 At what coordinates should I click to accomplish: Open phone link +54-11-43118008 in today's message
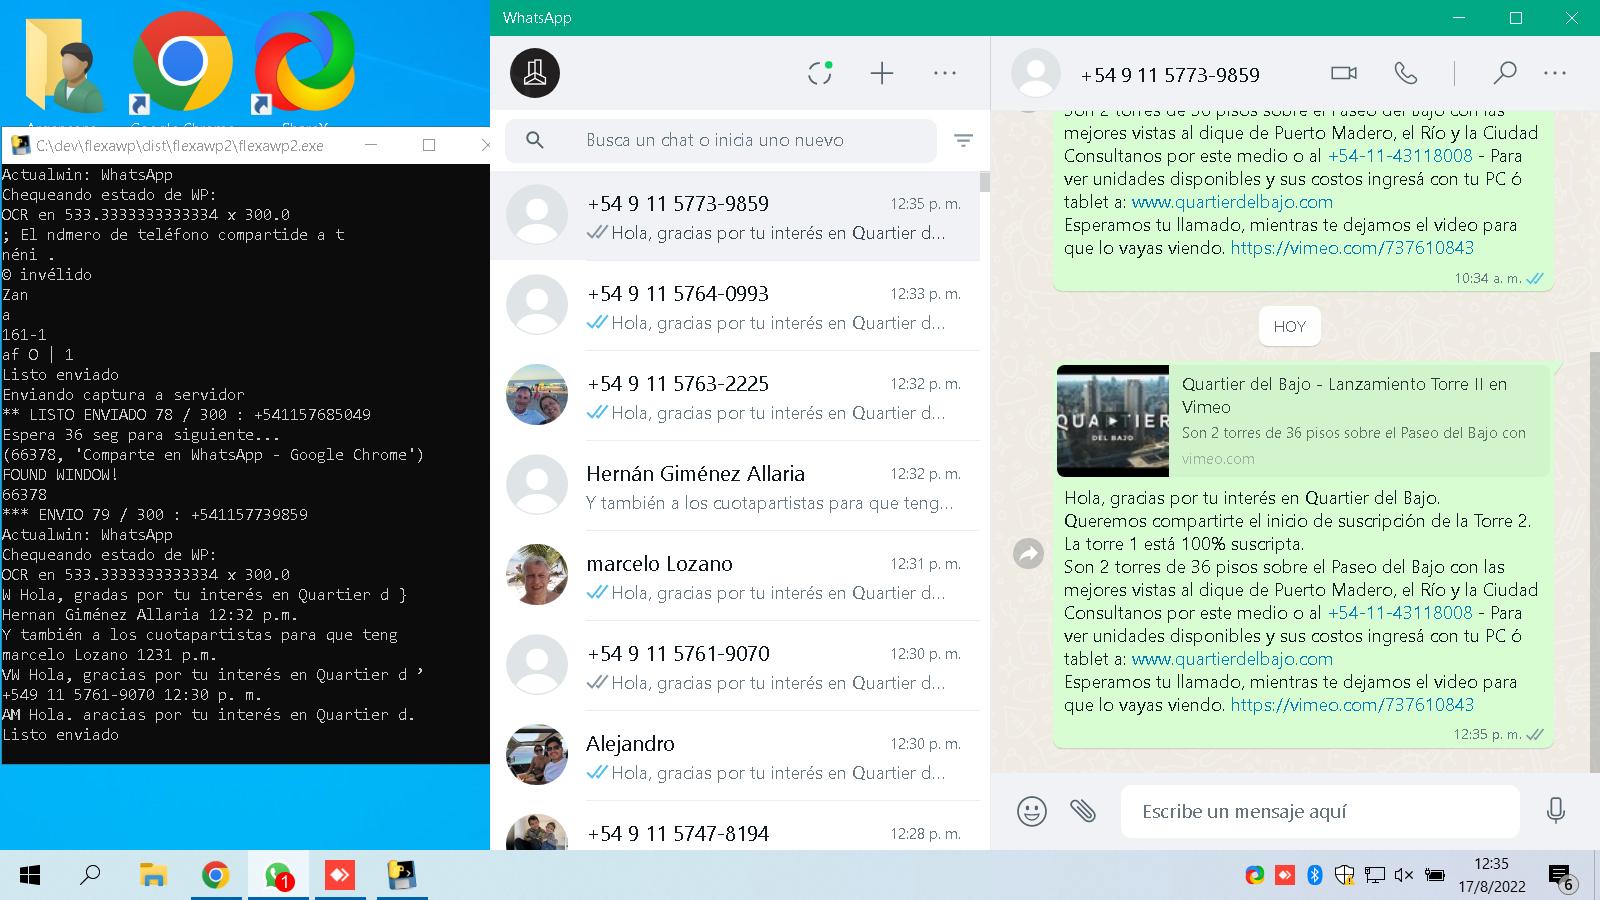1400,613
